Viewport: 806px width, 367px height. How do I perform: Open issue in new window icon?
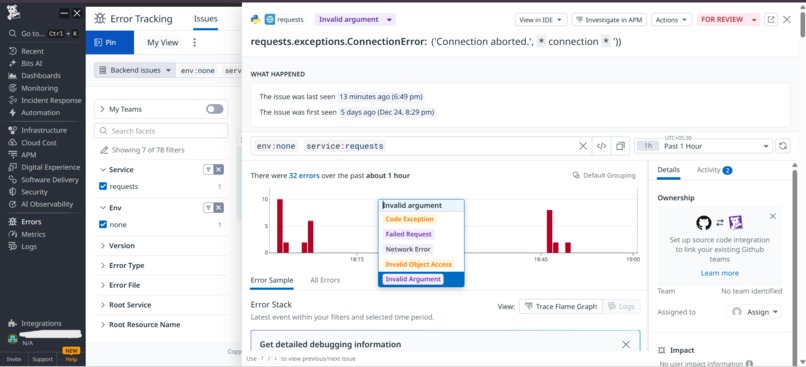(x=771, y=20)
